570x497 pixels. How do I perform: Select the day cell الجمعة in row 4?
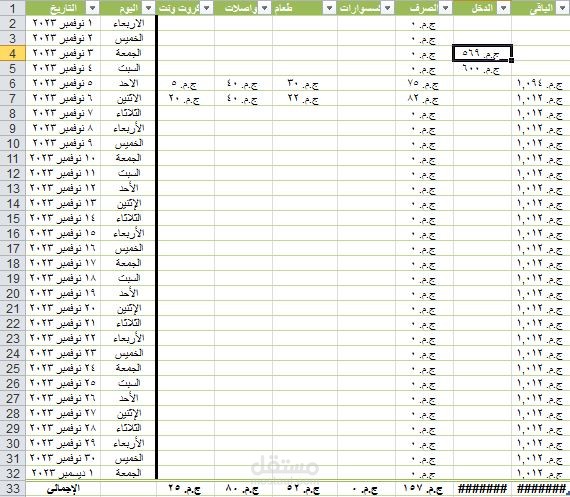[128, 53]
